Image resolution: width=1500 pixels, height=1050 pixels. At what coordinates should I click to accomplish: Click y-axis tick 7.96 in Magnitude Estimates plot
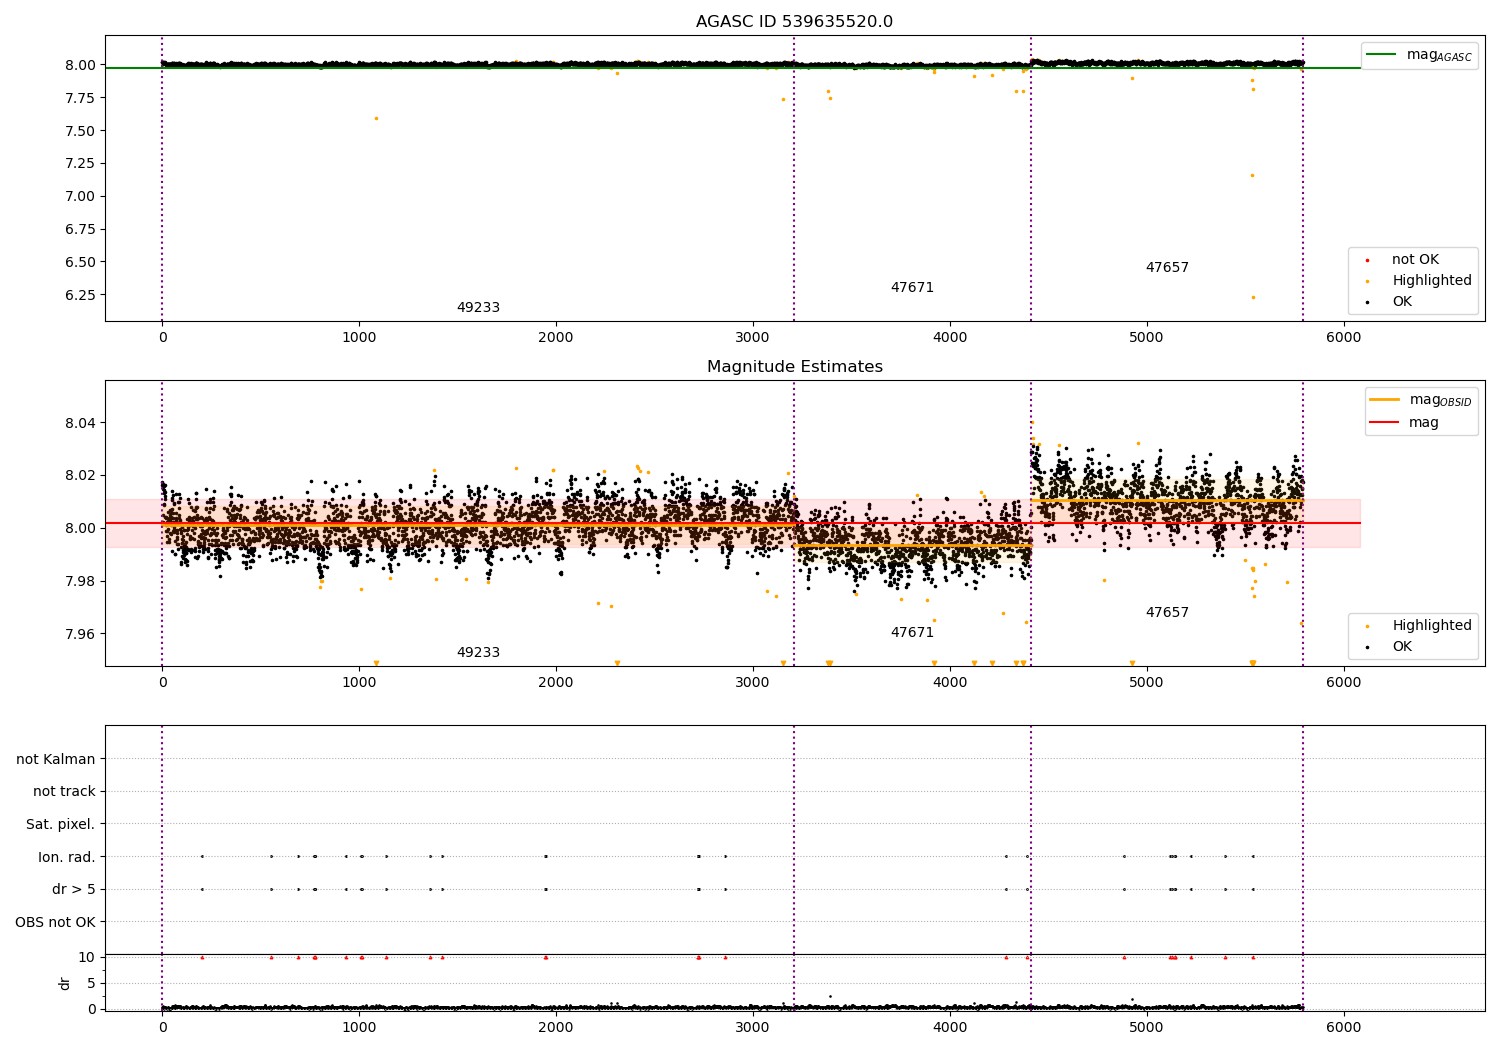(x=80, y=634)
